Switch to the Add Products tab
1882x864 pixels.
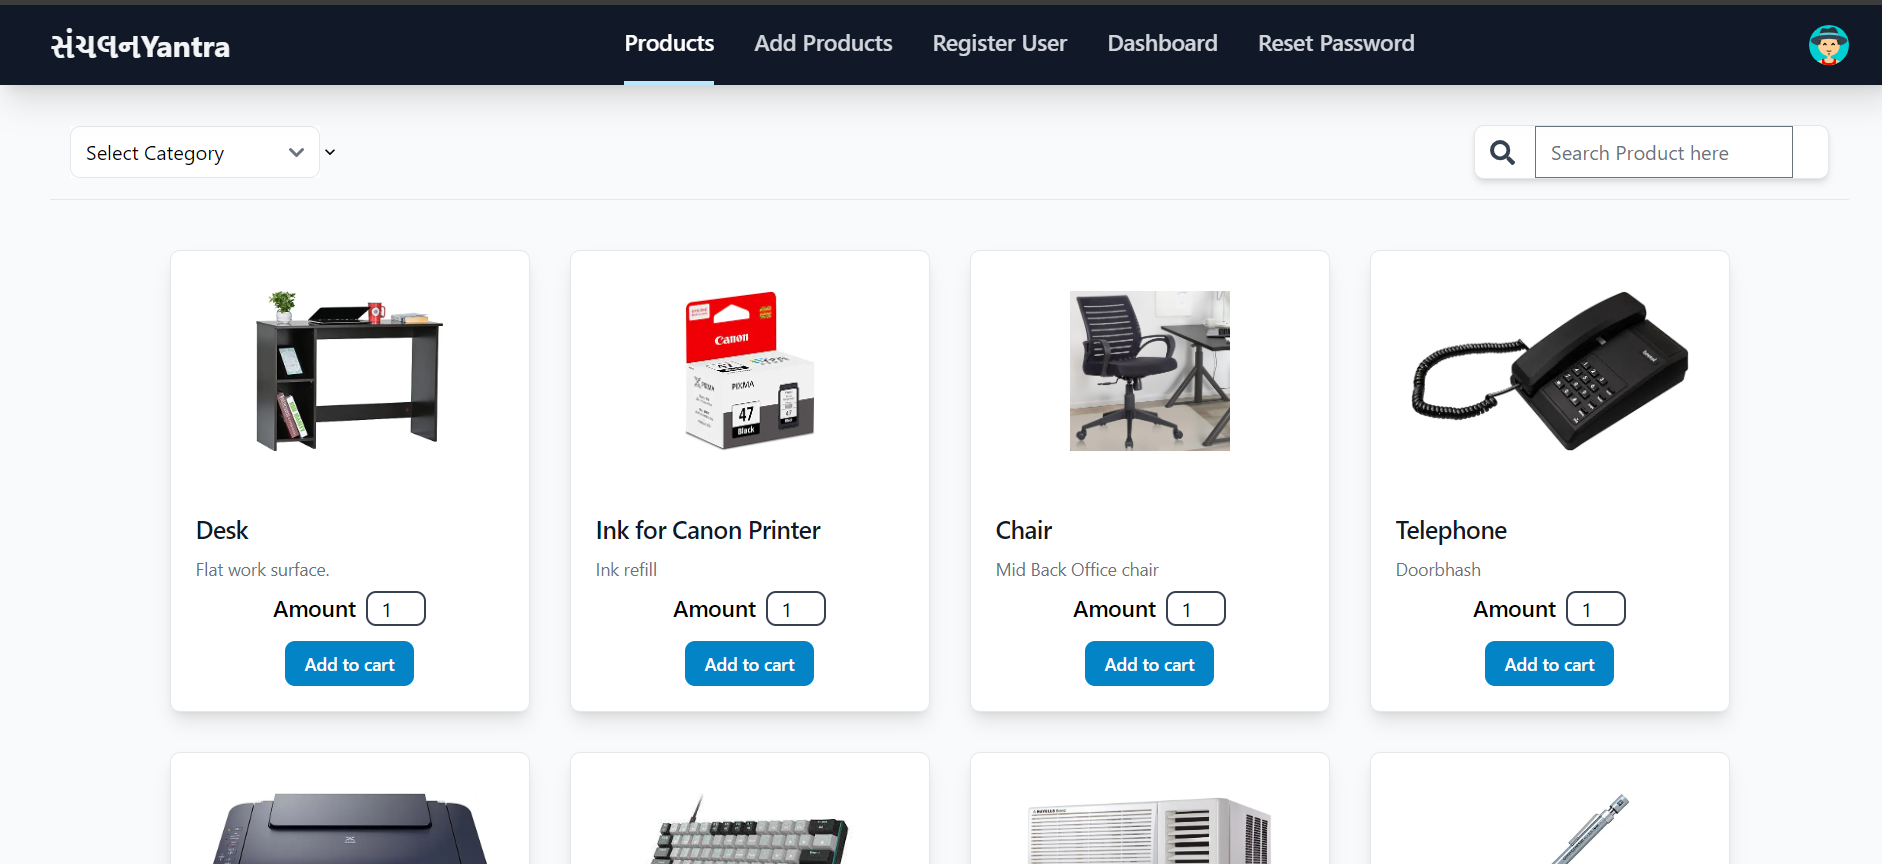point(823,43)
